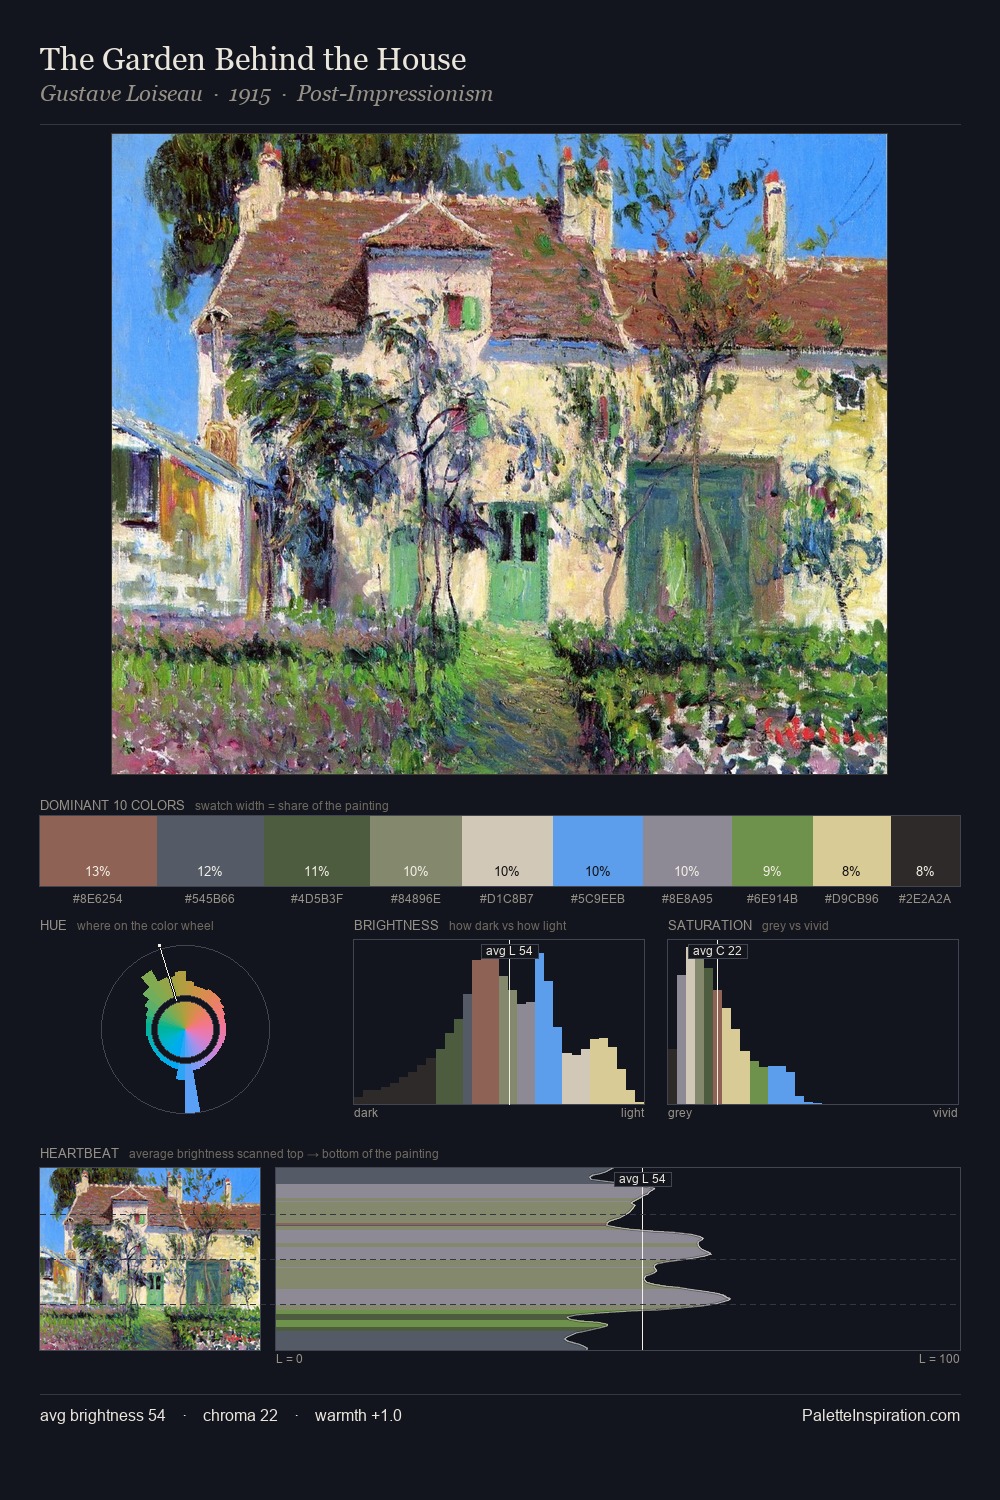Click the SATURATION section heading
Viewport: 1000px width, 1500px height.
coord(710,925)
